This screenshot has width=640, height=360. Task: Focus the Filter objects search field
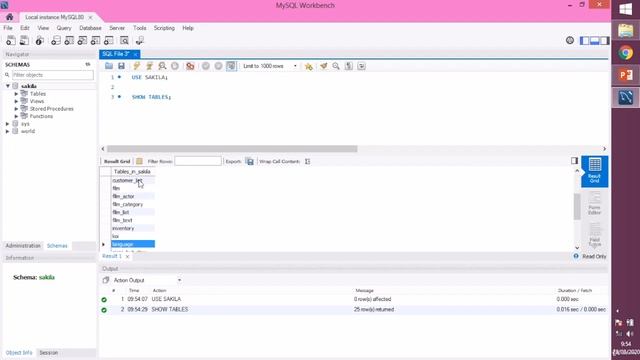[52, 75]
